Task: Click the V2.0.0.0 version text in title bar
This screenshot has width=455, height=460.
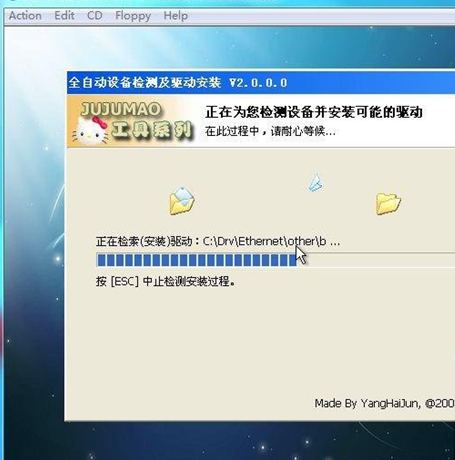Action: pyautogui.click(x=258, y=83)
